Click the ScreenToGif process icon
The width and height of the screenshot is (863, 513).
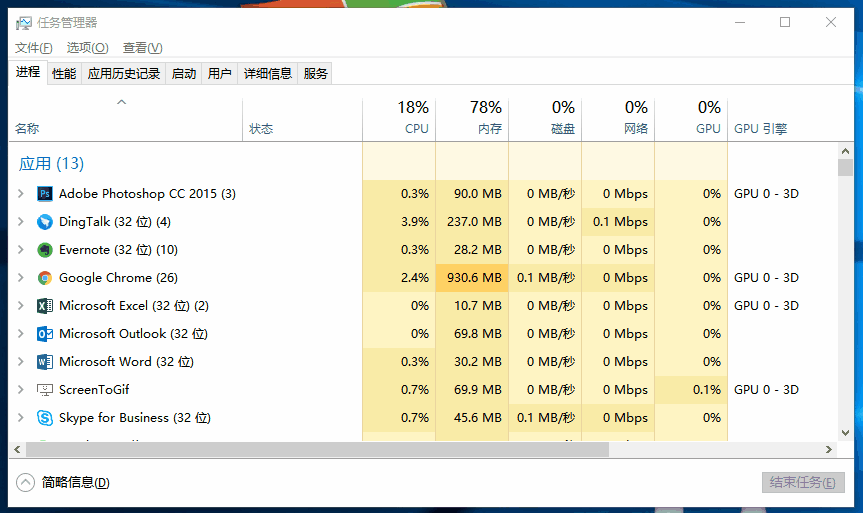click(45, 390)
